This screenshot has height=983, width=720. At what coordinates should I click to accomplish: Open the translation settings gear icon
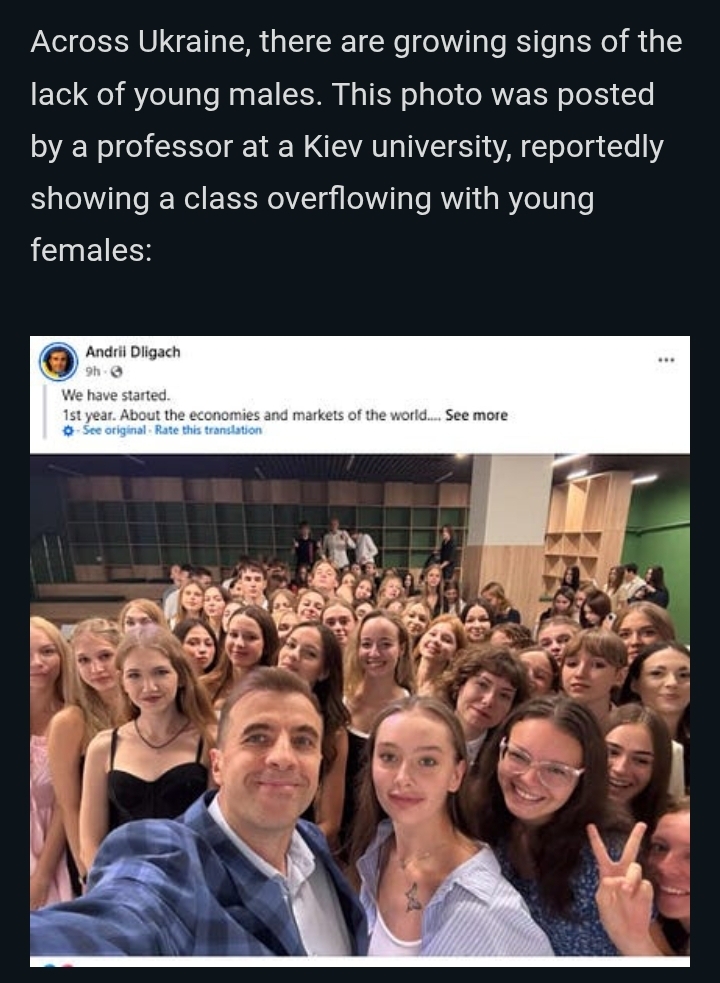click(x=68, y=430)
